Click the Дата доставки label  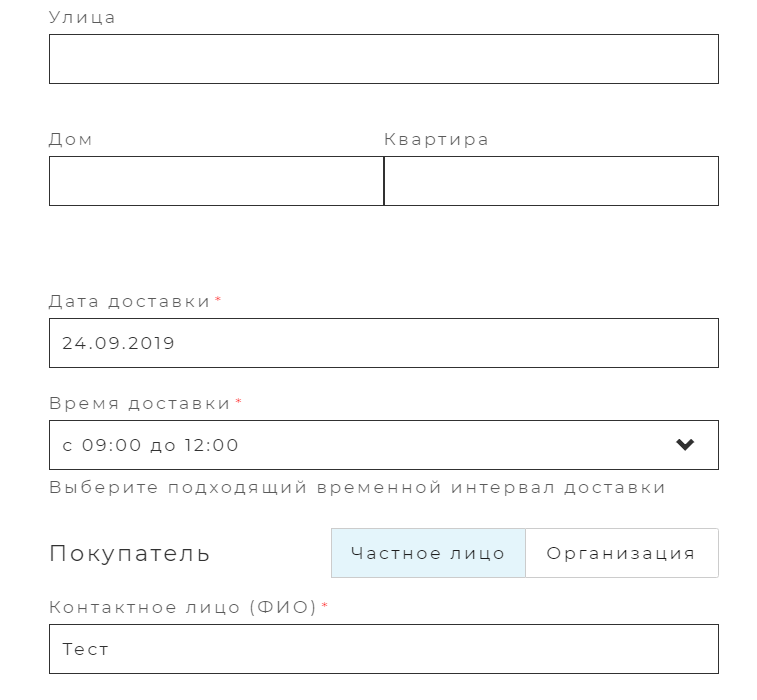(129, 302)
